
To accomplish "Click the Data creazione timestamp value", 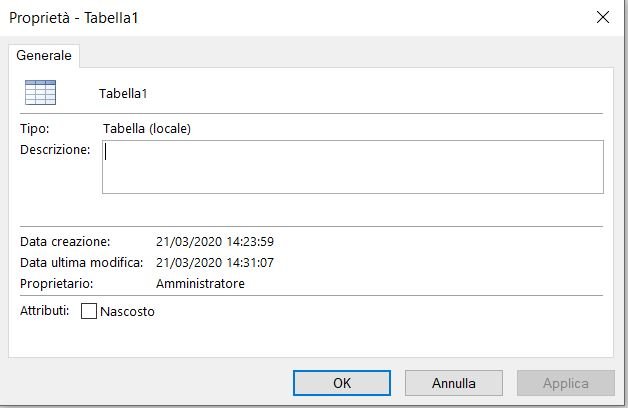I will pos(215,241).
